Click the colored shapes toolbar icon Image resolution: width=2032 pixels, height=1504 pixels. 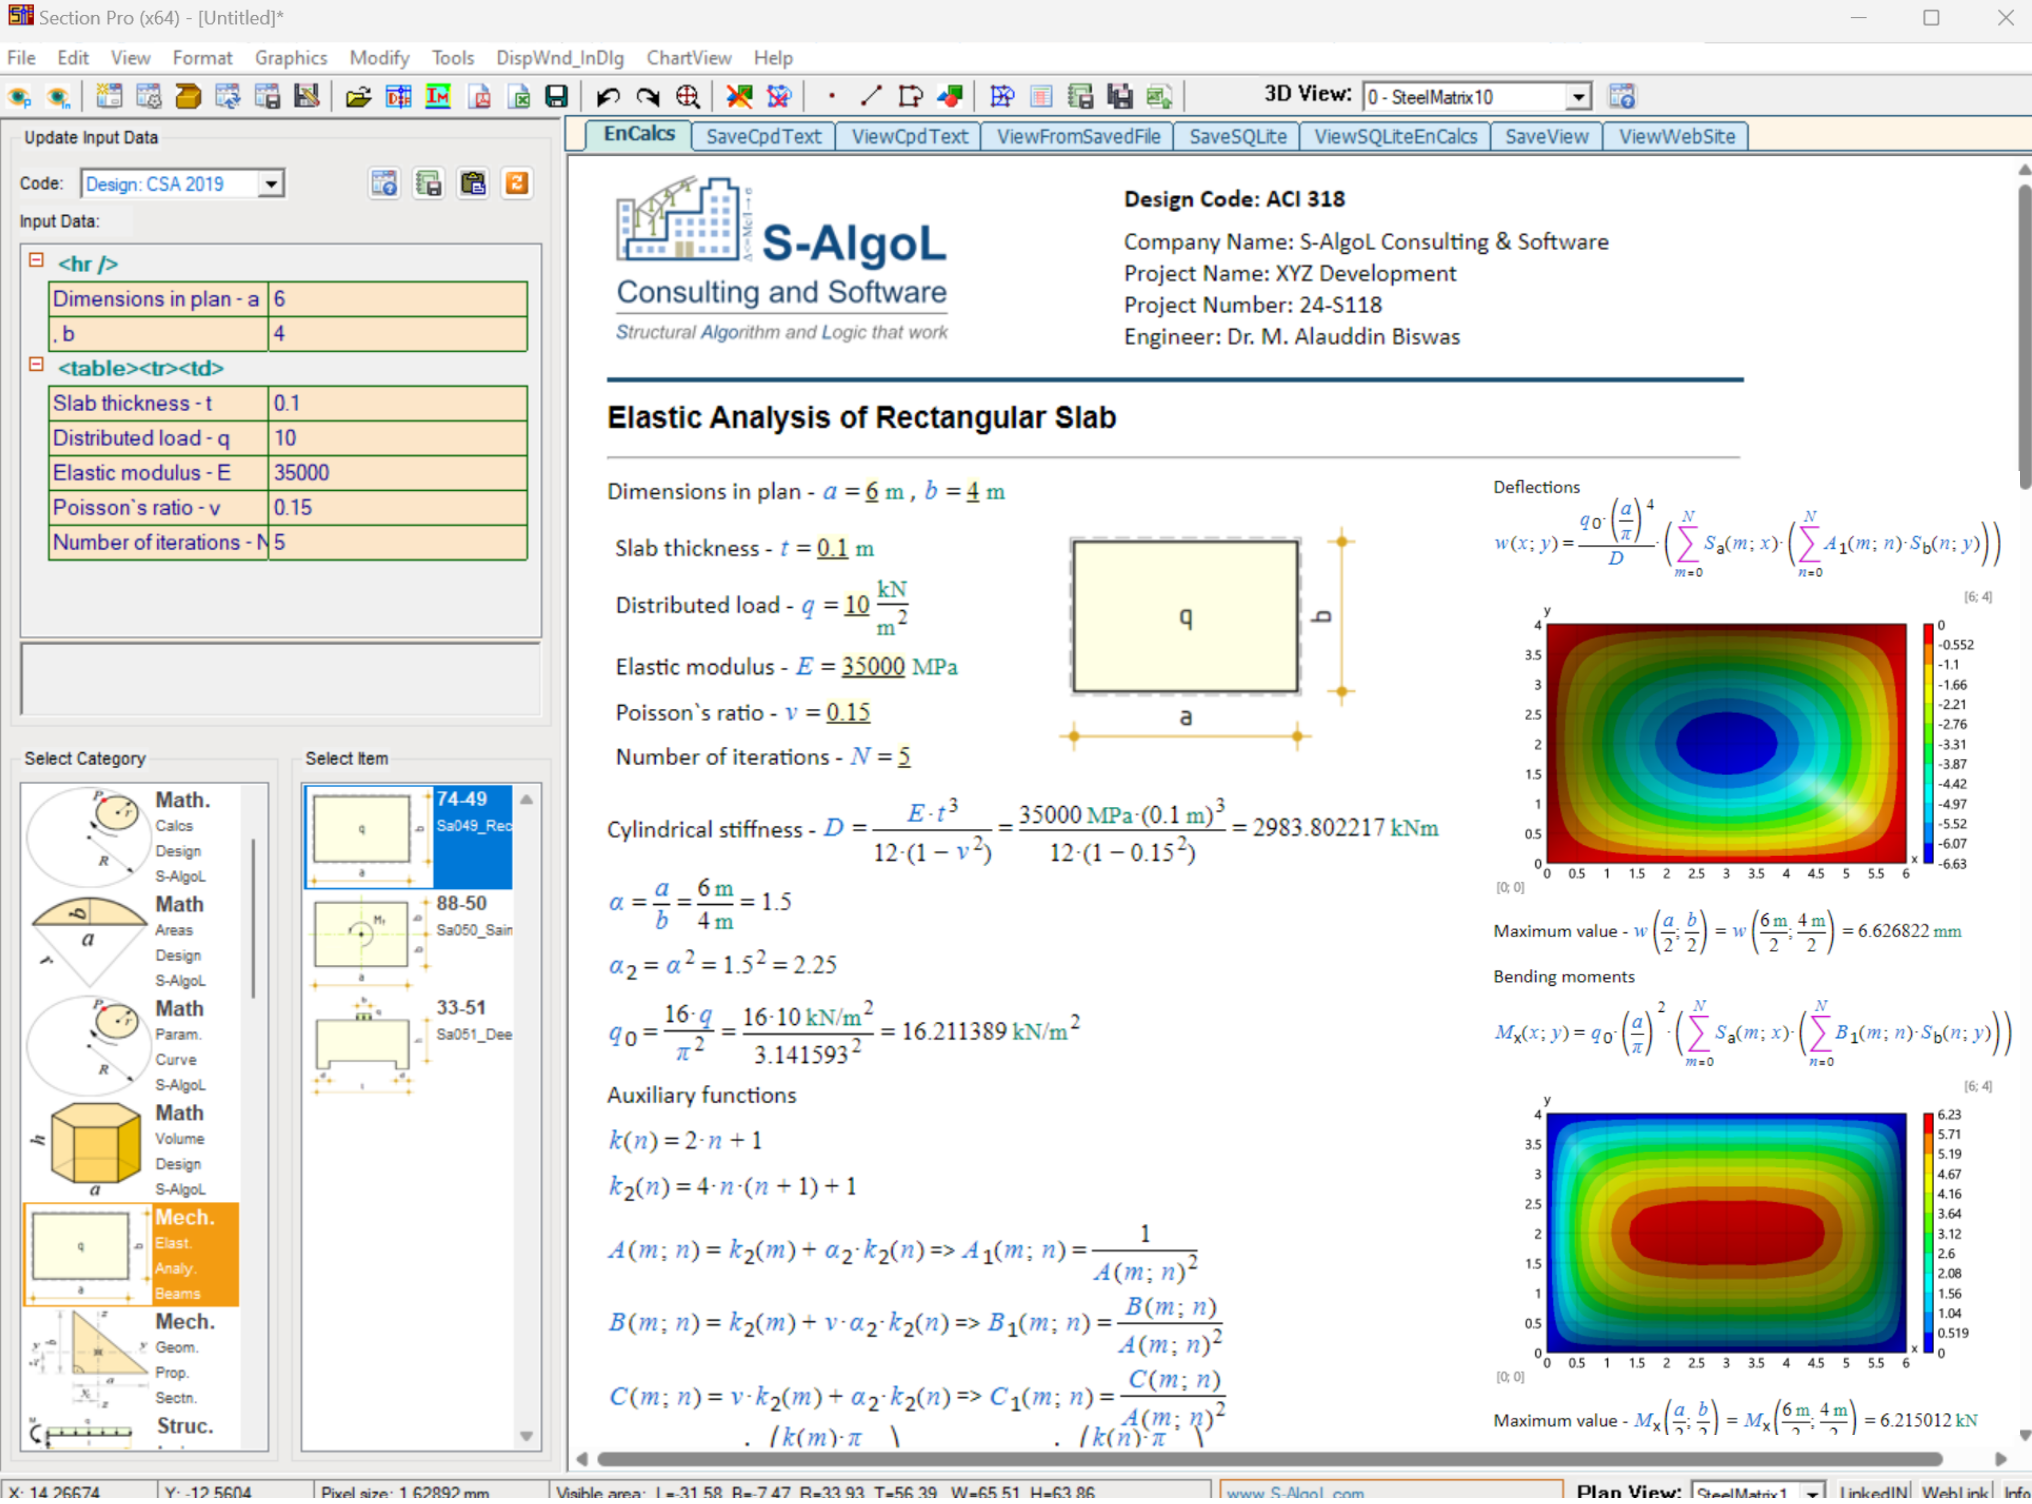(950, 97)
